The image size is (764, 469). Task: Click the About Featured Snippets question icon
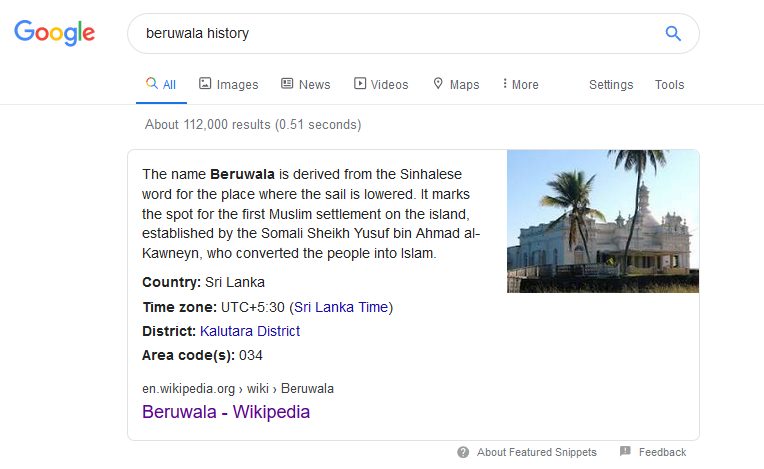point(463,452)
